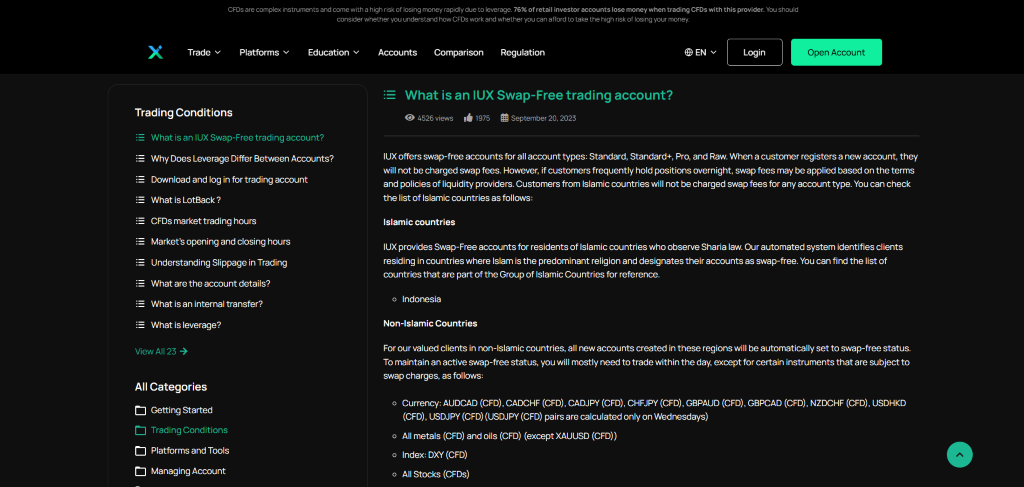Click the scroll-to-top arrow button

tap(959, 454)
